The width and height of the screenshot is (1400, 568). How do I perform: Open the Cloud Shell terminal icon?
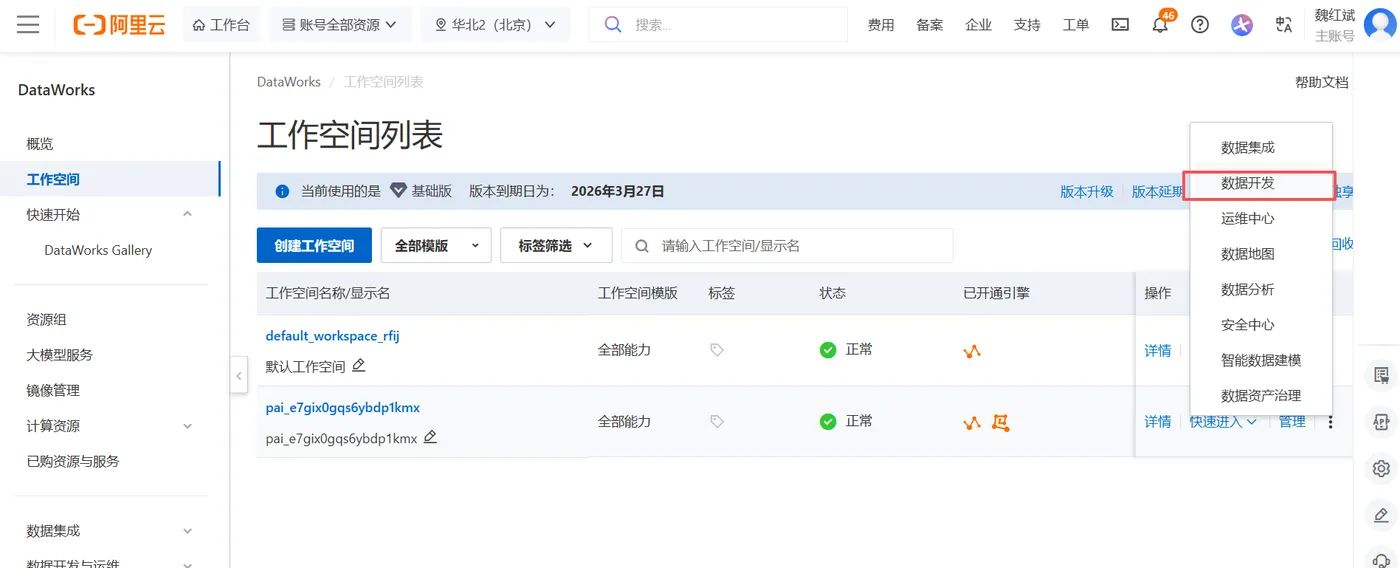pyautogui.click(x=1121, y=25)
